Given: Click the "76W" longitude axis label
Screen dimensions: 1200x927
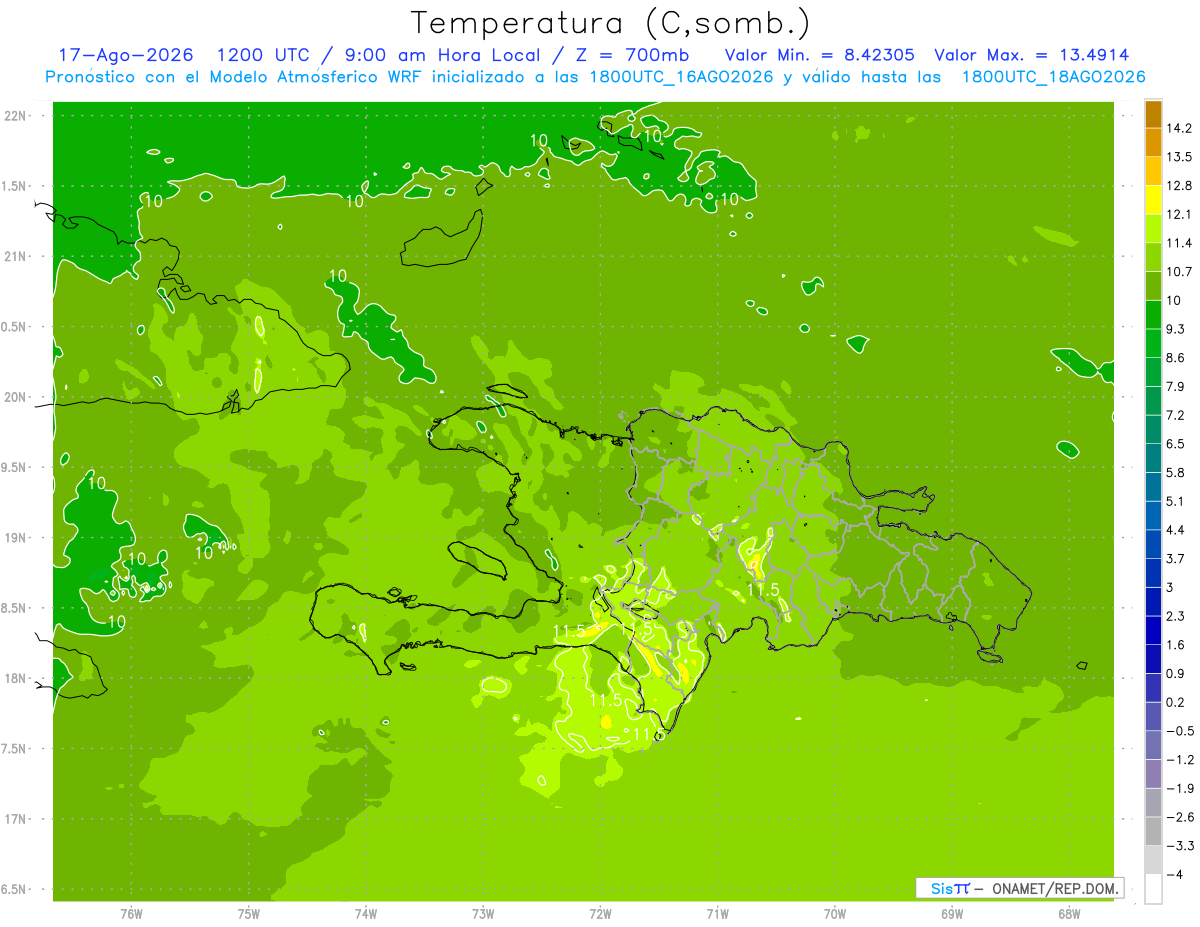Looking at the screenshot, I should (x=131, y=913).
